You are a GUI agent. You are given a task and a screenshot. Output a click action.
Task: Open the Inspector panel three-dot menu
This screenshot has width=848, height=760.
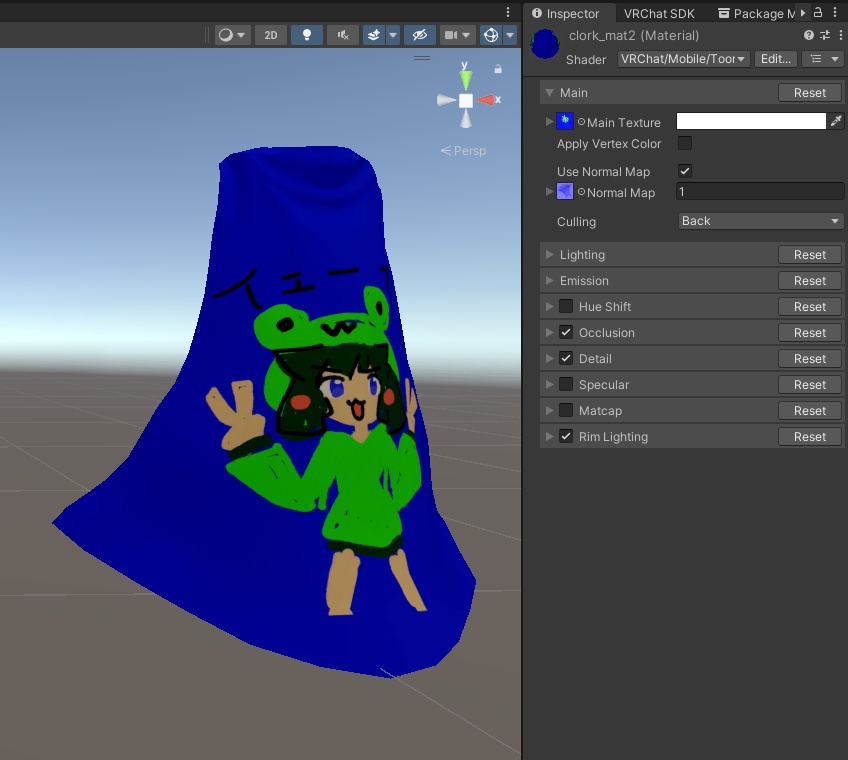tap(835, 12)
